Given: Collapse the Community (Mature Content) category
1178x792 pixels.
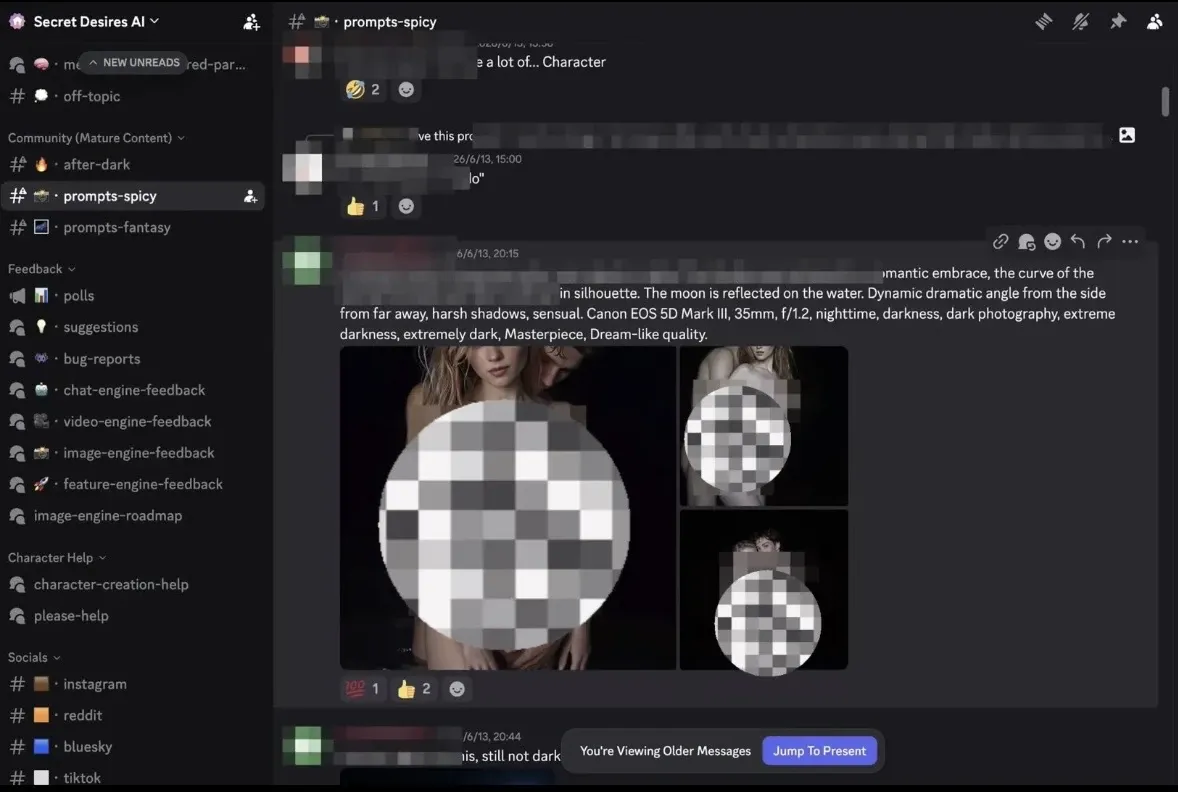Looking at the screenshot, I should point(96,138).
